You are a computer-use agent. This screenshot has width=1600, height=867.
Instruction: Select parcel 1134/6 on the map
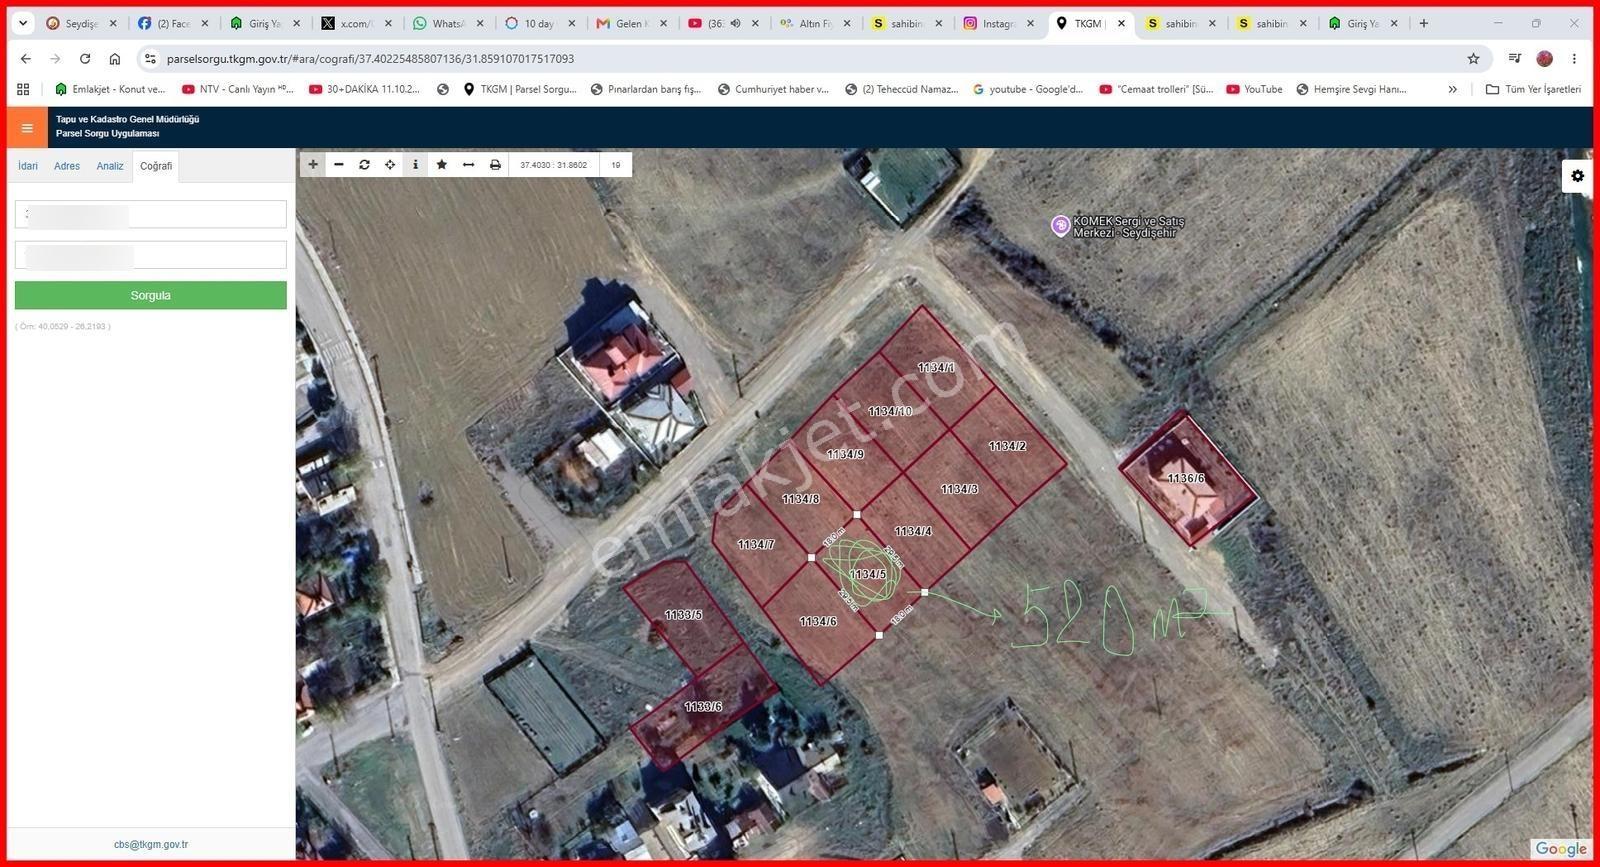pyautogui.click(x=818, y=621)
